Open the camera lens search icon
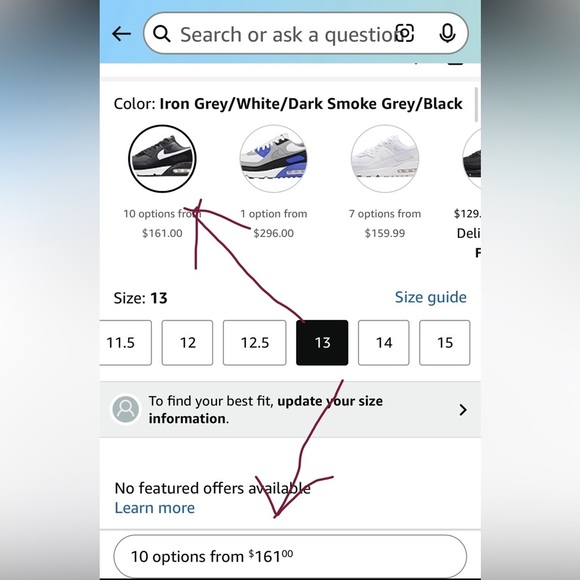 pos(405,33)
